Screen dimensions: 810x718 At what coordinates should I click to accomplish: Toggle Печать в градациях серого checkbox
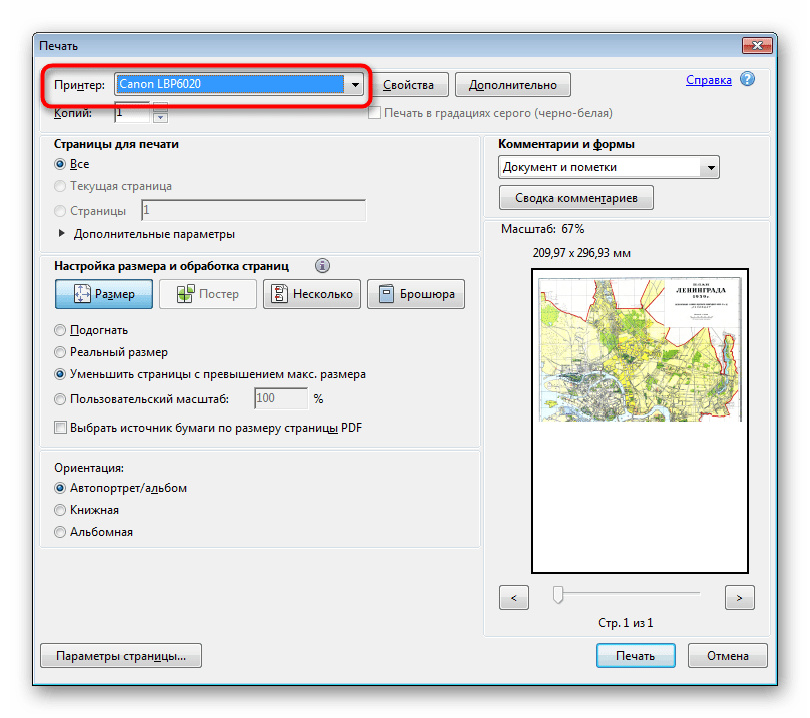coord(374,113)
